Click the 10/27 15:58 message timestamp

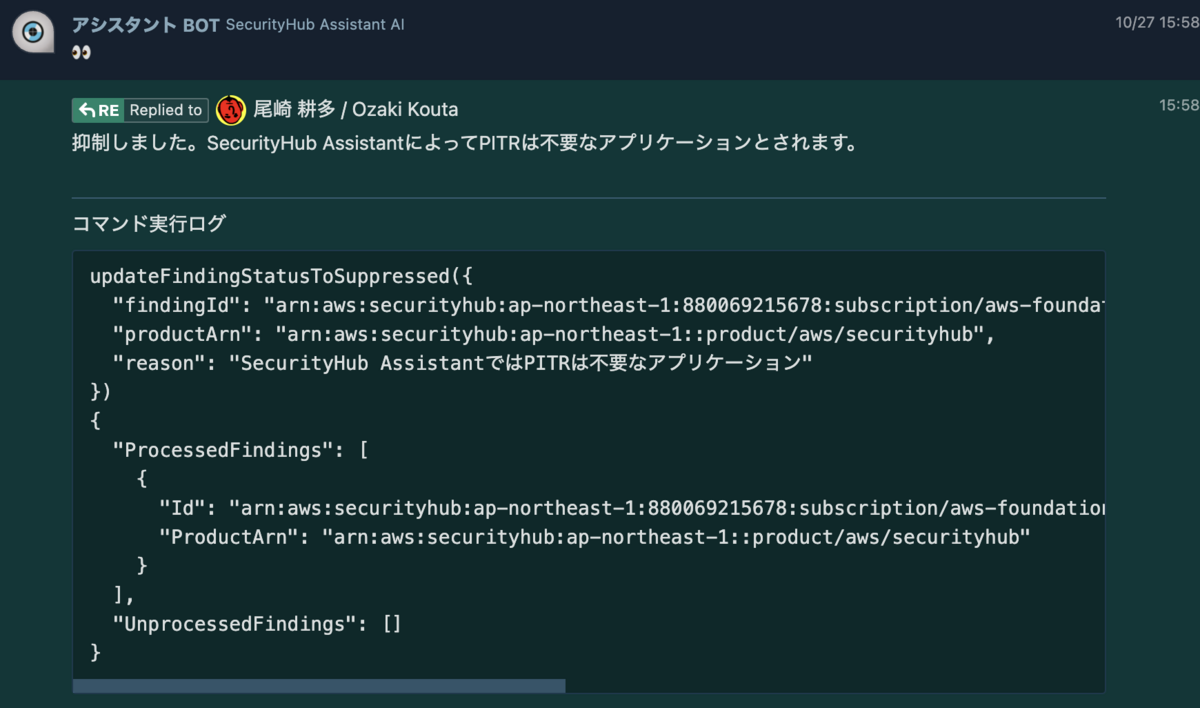pyautogui.click(x=1157, y=22)
